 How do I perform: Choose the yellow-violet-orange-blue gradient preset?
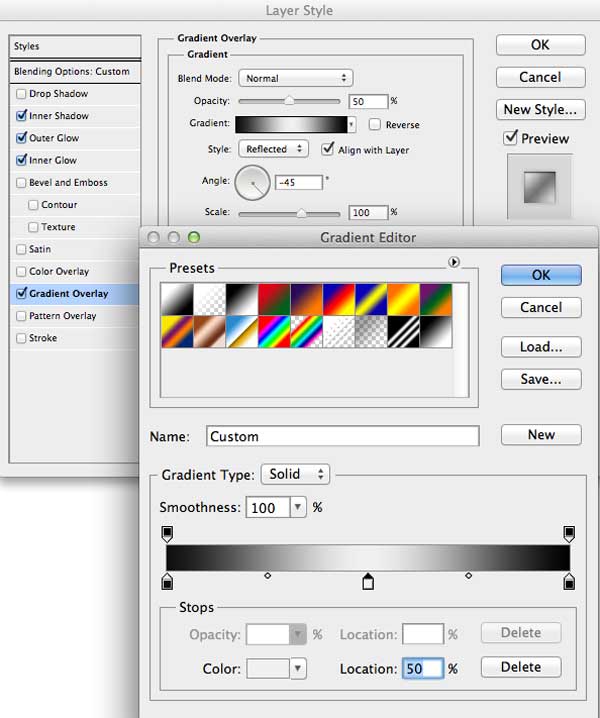coord(177,332)
